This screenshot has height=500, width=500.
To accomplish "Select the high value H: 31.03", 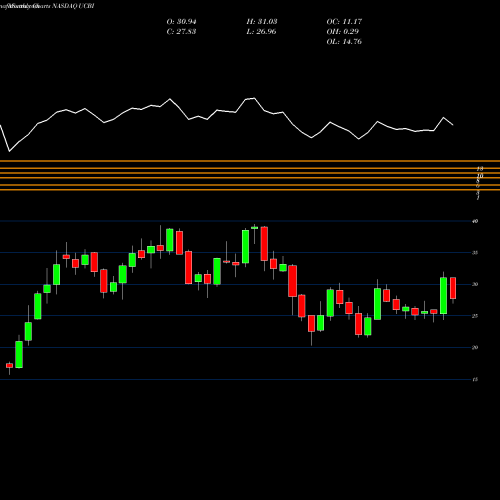I will point(262,22).
